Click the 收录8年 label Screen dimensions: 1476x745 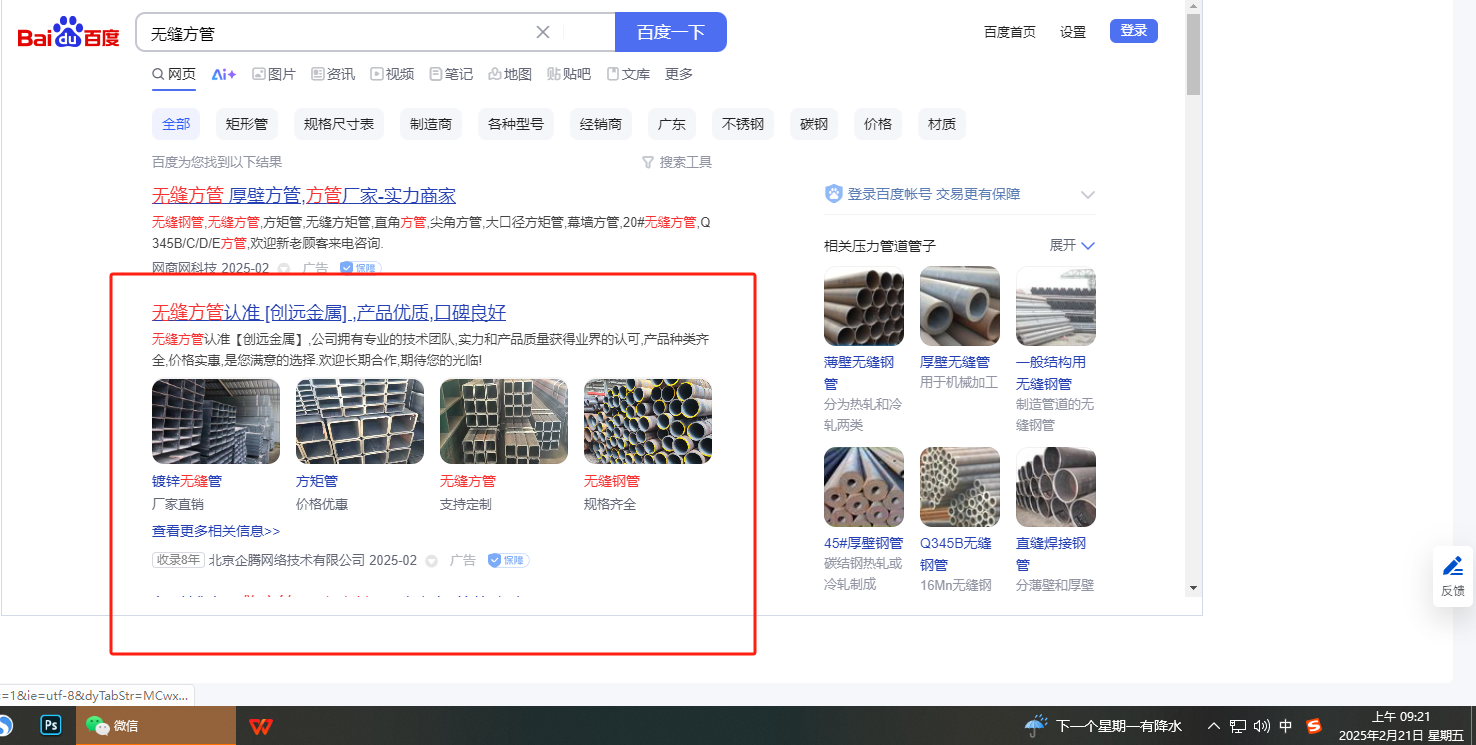click(178, 560)
